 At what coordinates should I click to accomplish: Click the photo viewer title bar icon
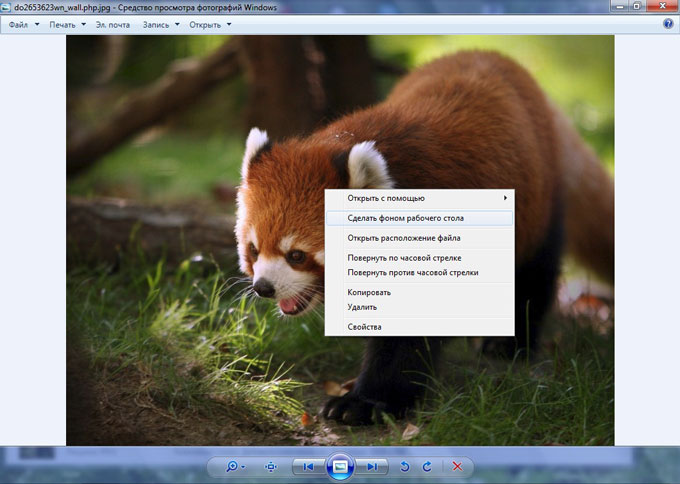5,7
